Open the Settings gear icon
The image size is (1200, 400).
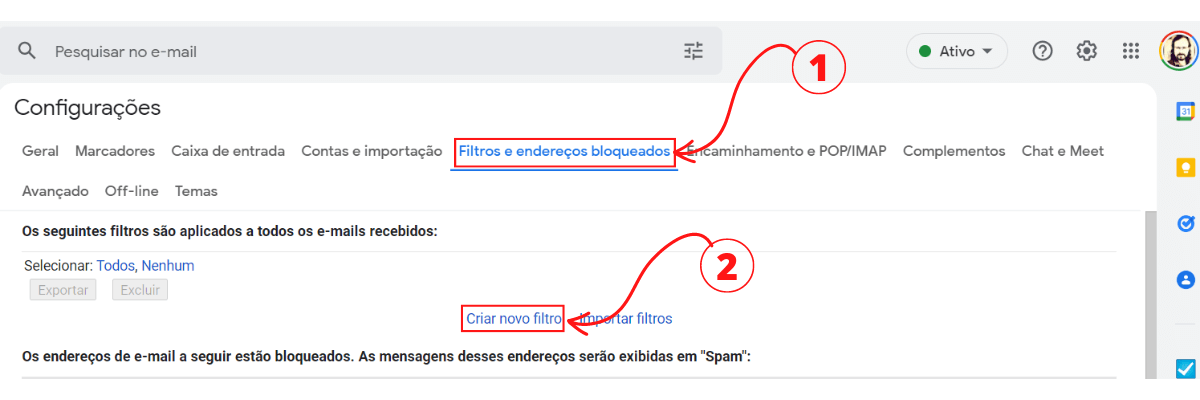(x=1087, y=51)
